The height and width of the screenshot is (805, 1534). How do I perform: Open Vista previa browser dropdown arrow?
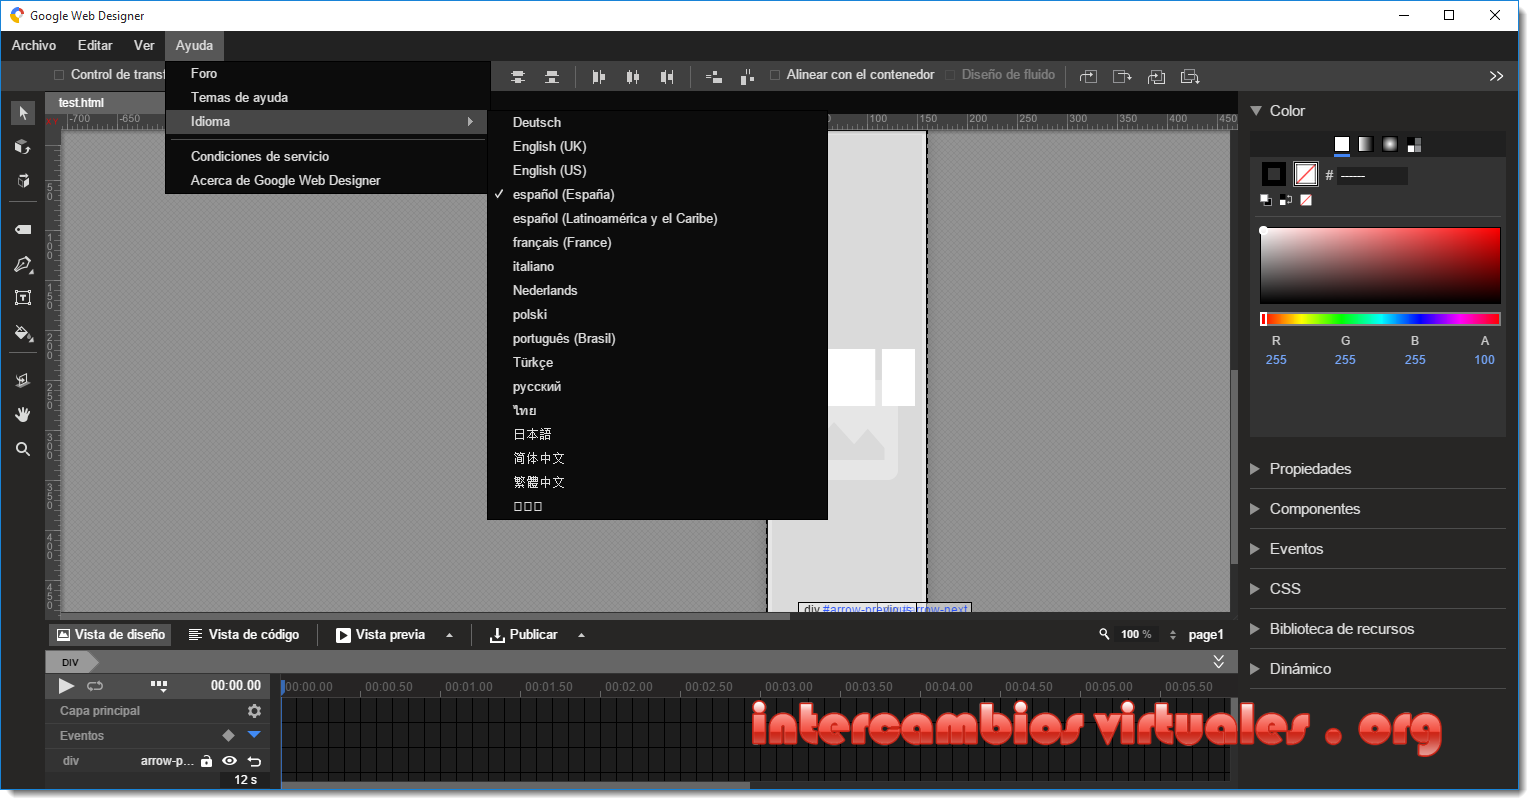(x=449, y=635)
